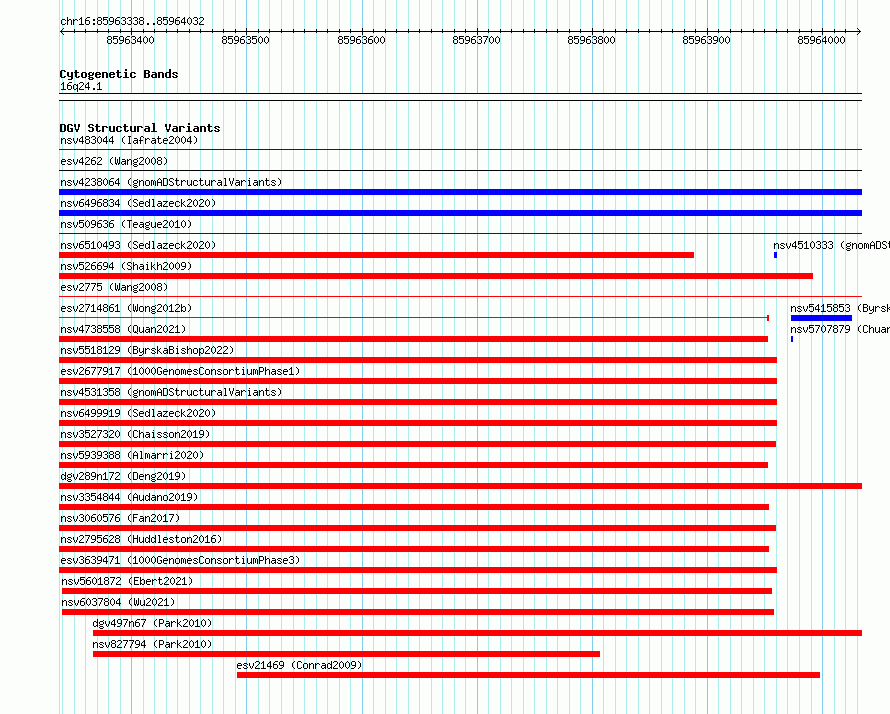Click nsv3060576 (Fan2017) label

coord(120,518)
